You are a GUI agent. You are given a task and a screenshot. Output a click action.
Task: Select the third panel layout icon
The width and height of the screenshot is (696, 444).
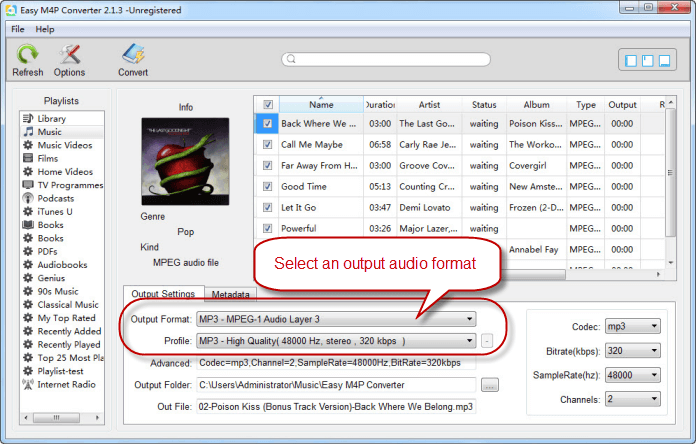click(664, 60)
